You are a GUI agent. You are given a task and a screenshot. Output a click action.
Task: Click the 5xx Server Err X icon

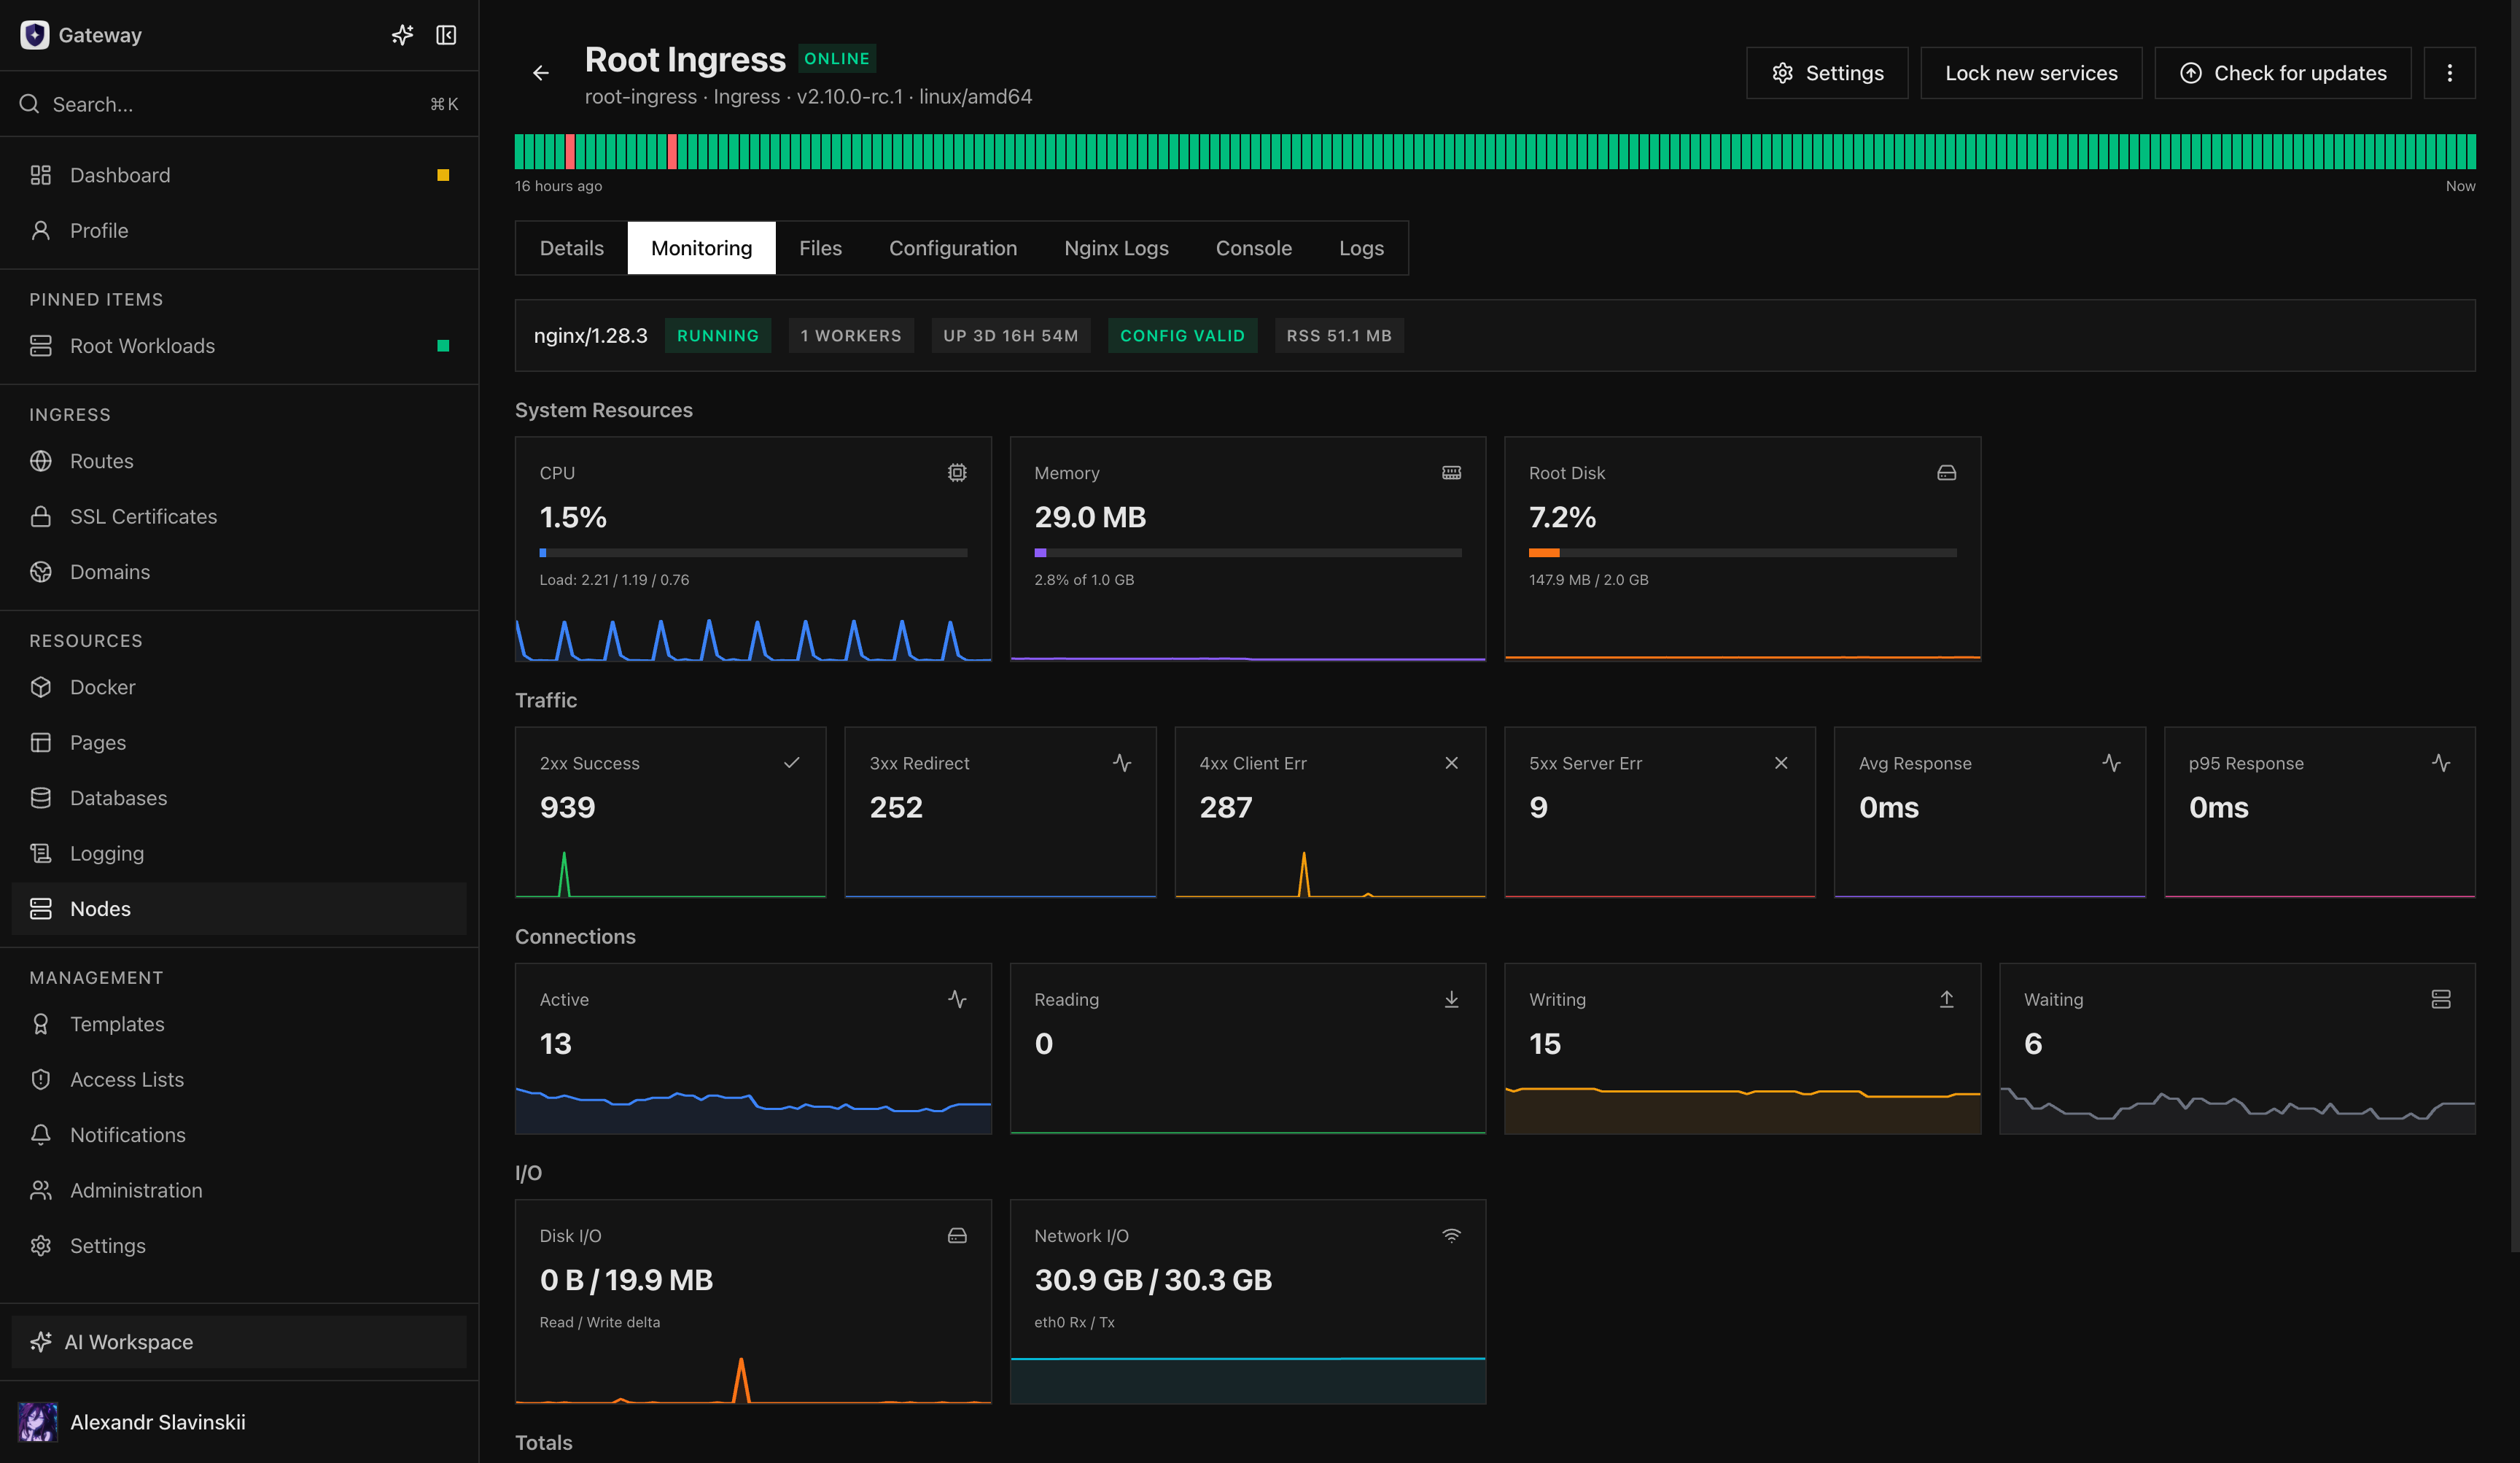pos(1781,763)
